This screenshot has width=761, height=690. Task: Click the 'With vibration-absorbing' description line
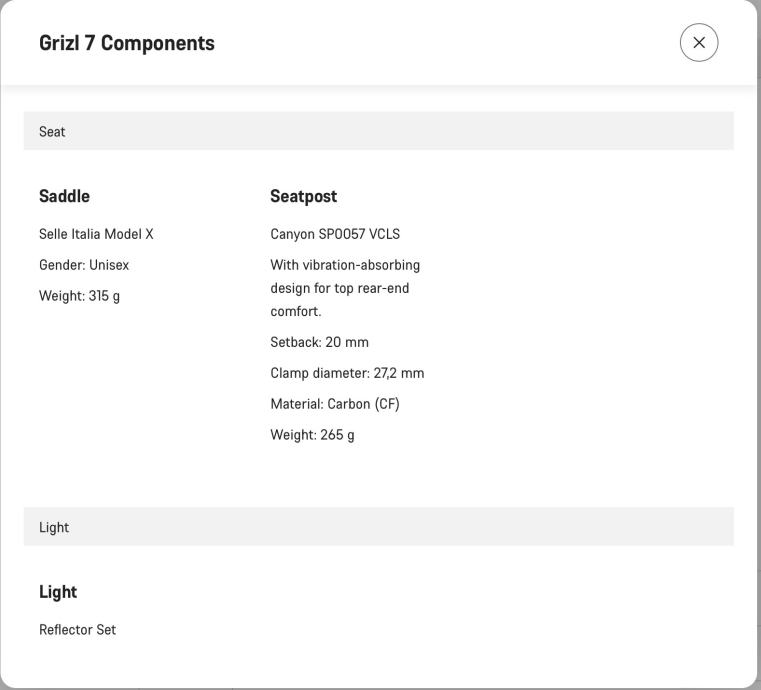(345, 265)
